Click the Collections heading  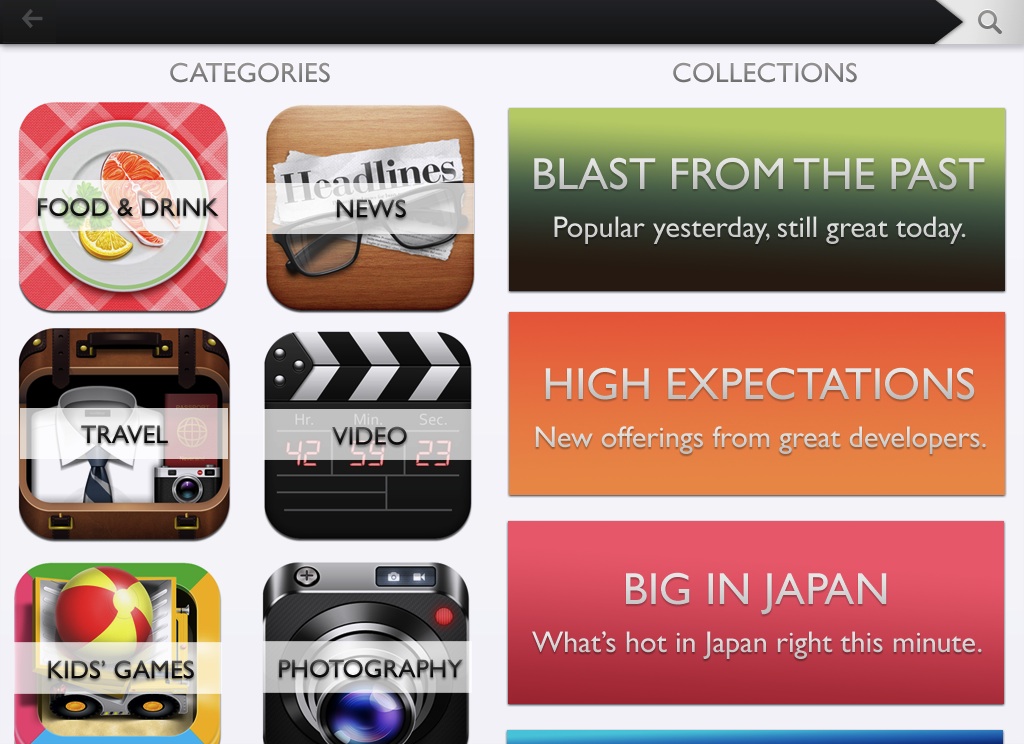coord(765,73)
